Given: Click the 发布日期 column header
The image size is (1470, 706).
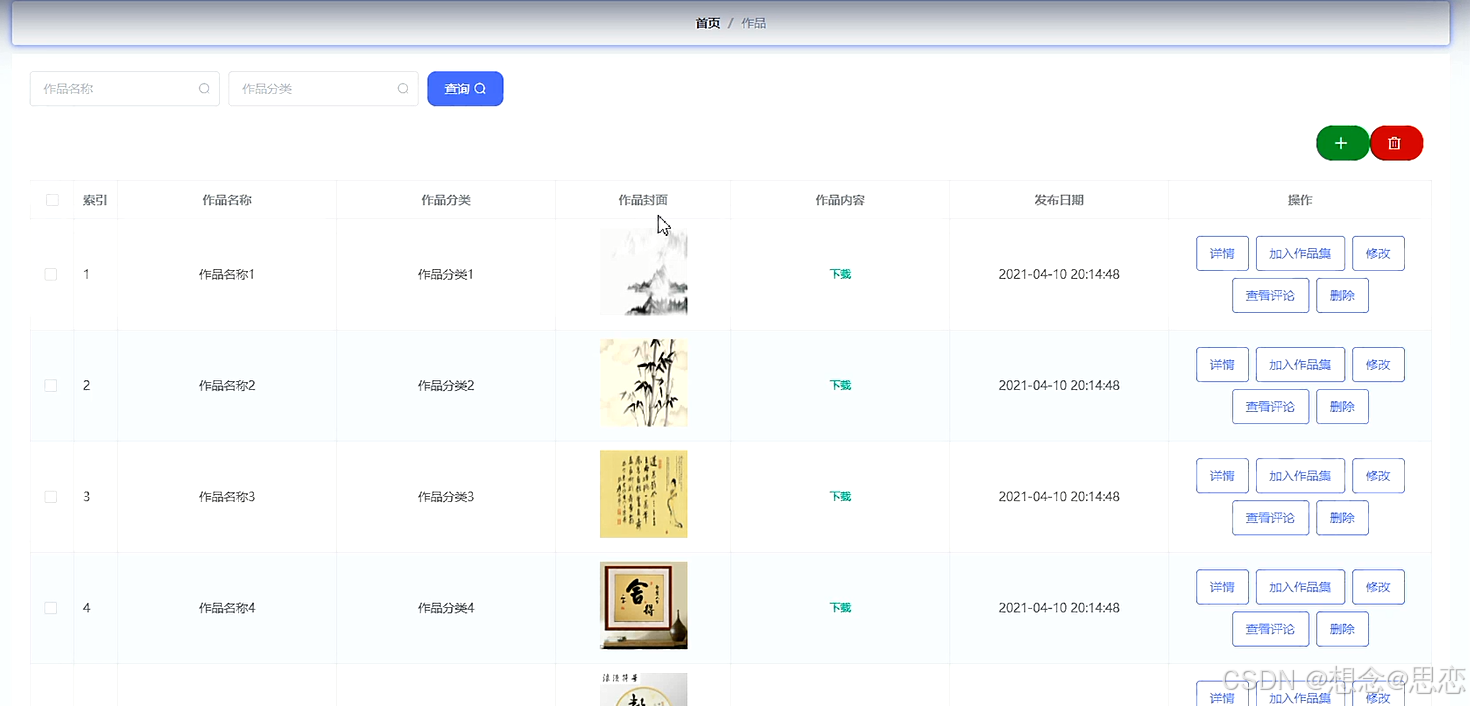Looking at the screenshot, I should (1059, 200).
